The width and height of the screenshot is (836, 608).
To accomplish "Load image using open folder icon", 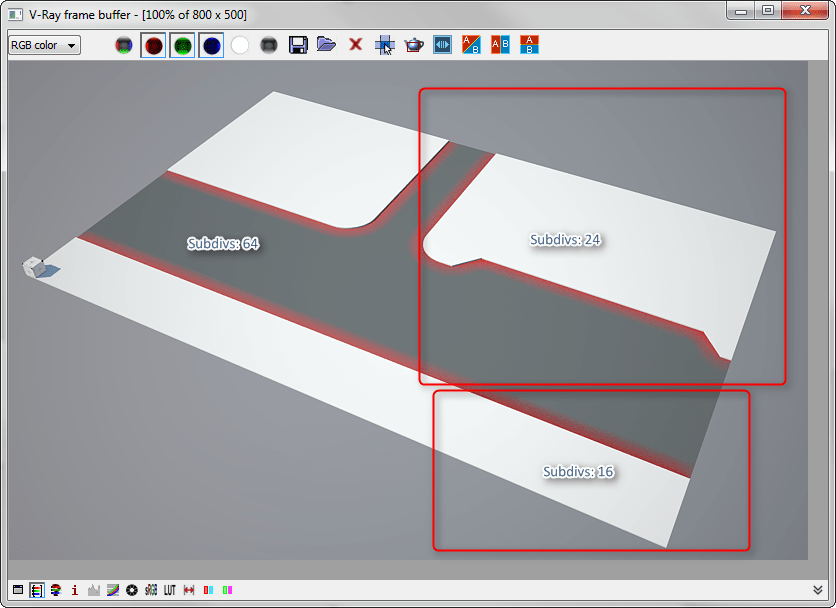I will coord(326,44).
